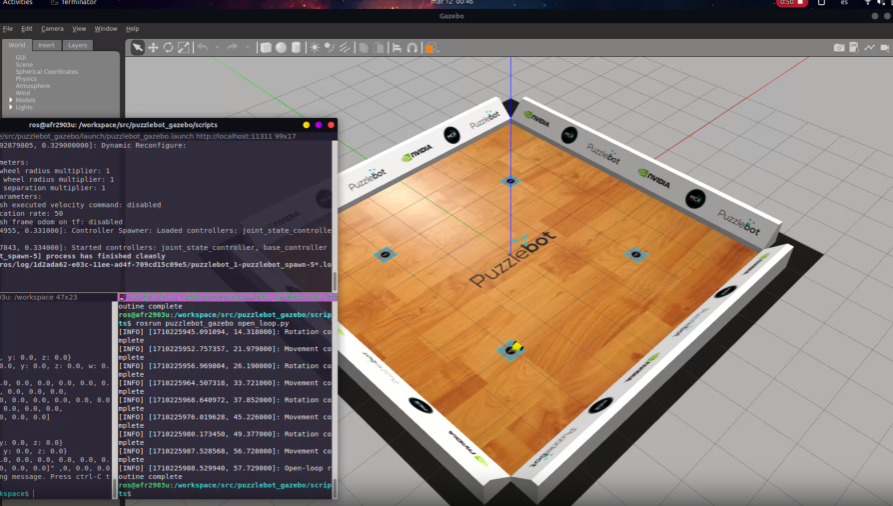
Task: Select the translate mode tool
Action: coord(153,47)
